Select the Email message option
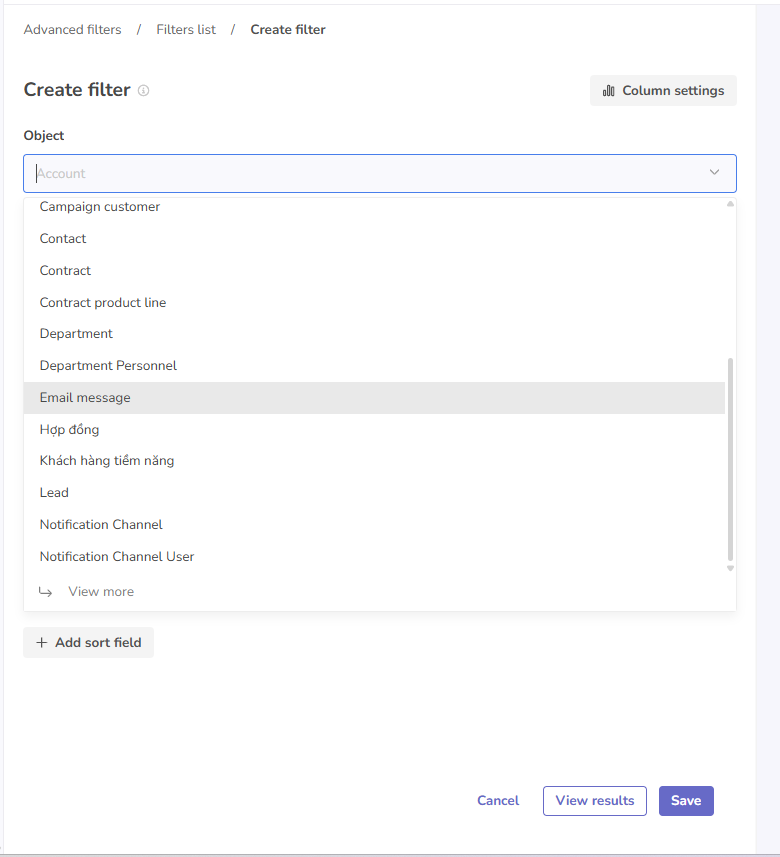 coord(374,397)
